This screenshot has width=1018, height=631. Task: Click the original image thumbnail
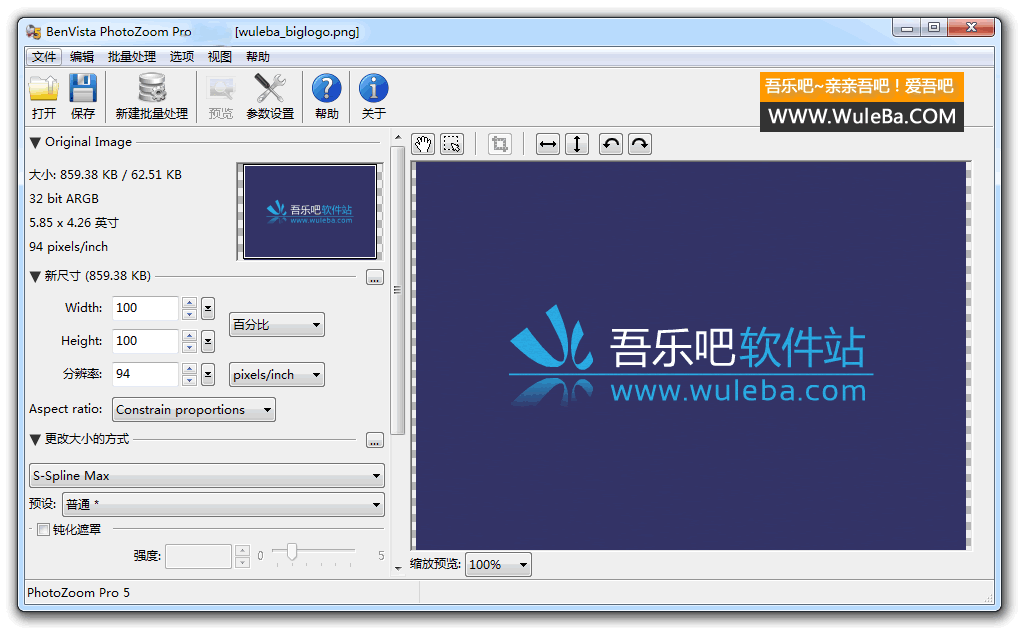[310, 212]
